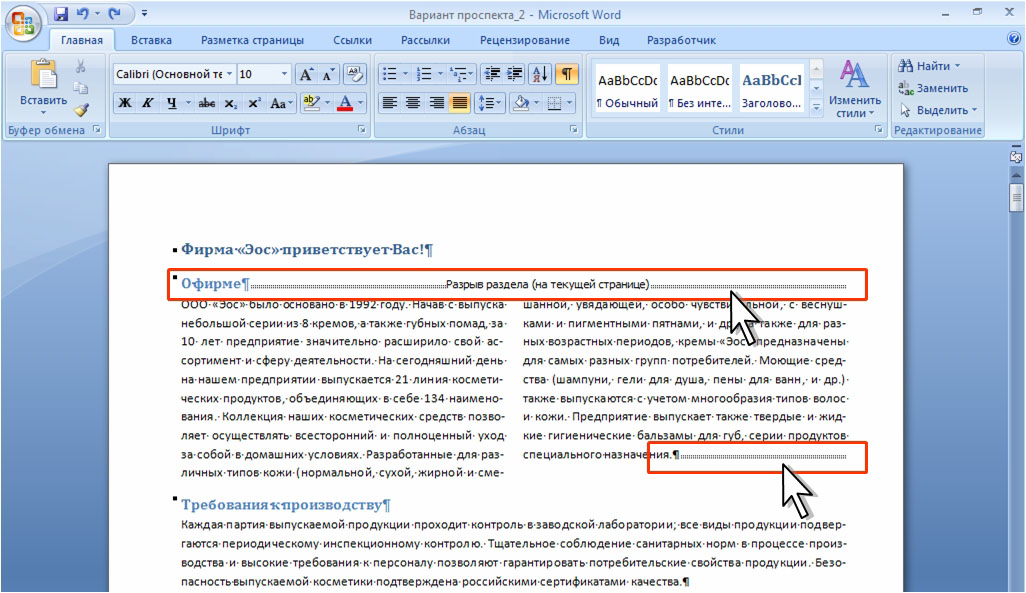Image resolution: width=1026 pixels, height=593 pixels.
Task: Customize quick access toolbar dropdown
Action: tap(145, 14)
